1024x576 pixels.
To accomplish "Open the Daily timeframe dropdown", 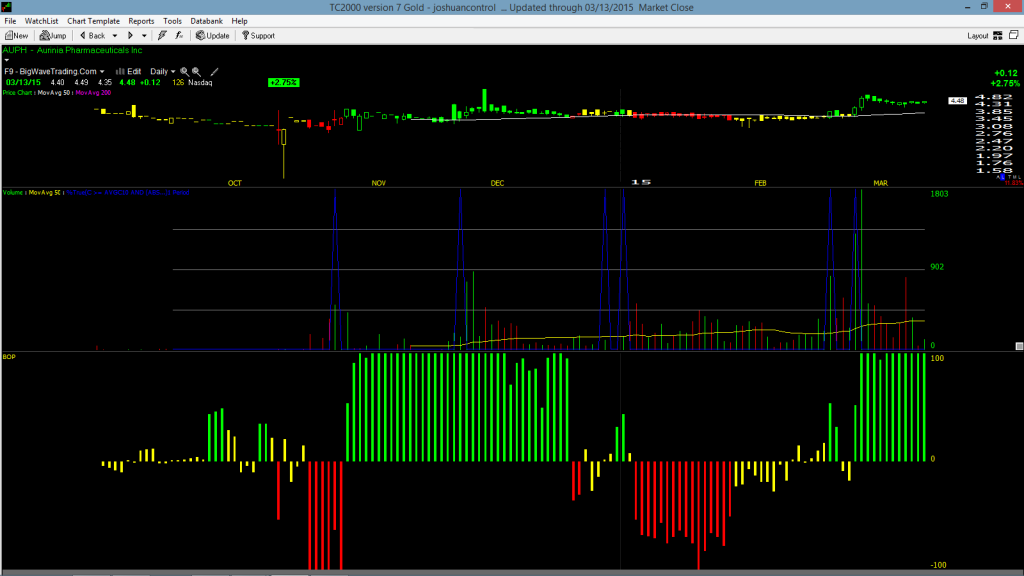I will (x=163, y=72).
